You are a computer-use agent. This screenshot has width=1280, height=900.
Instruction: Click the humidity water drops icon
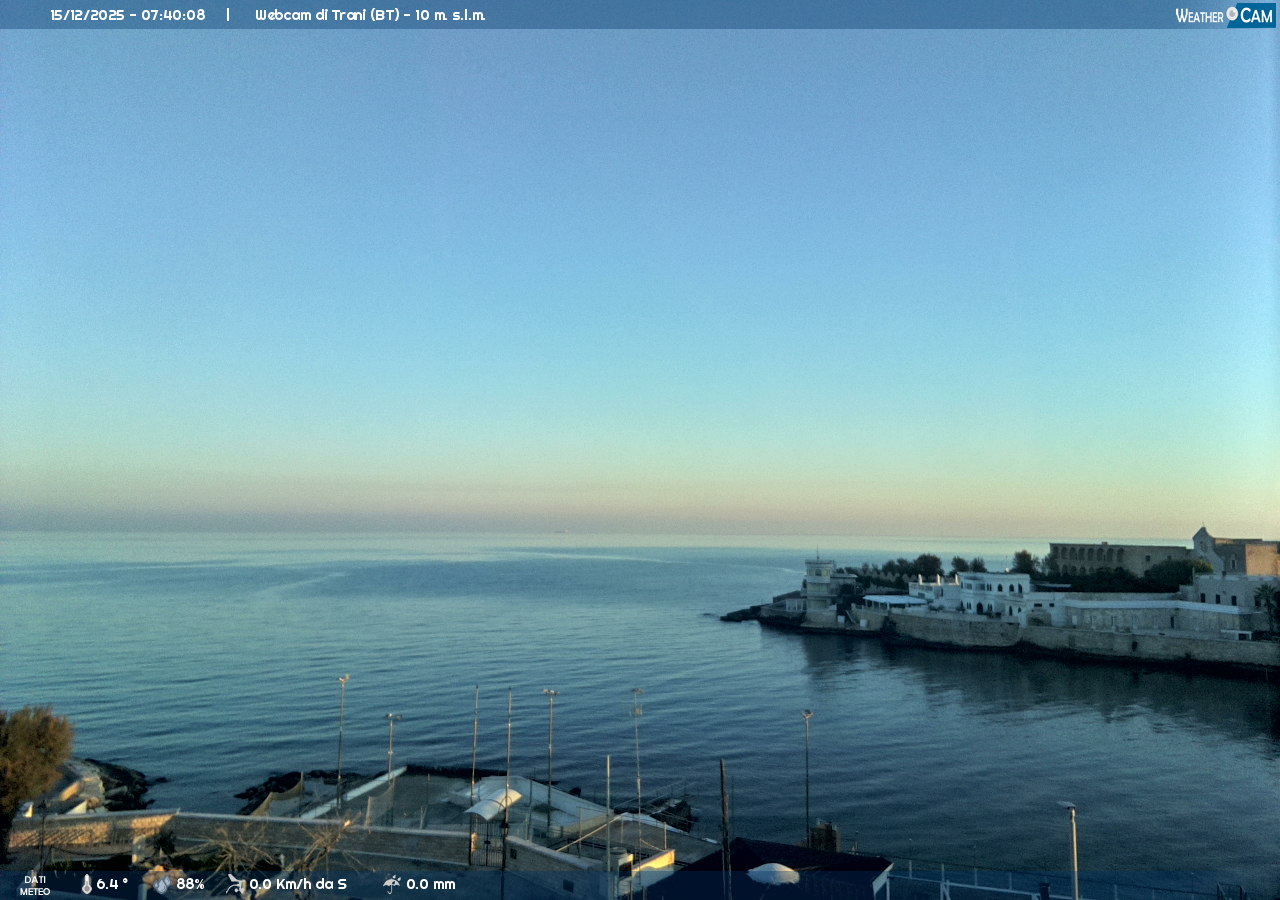[161, 884]
